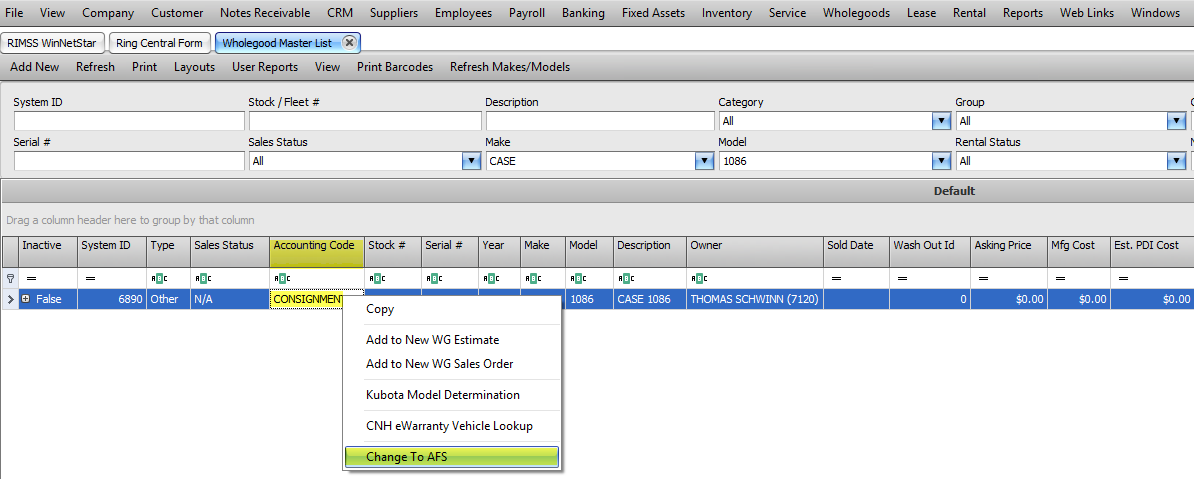
Task: Open the Rental Status dropdown
Action: tap(1176, 161)
